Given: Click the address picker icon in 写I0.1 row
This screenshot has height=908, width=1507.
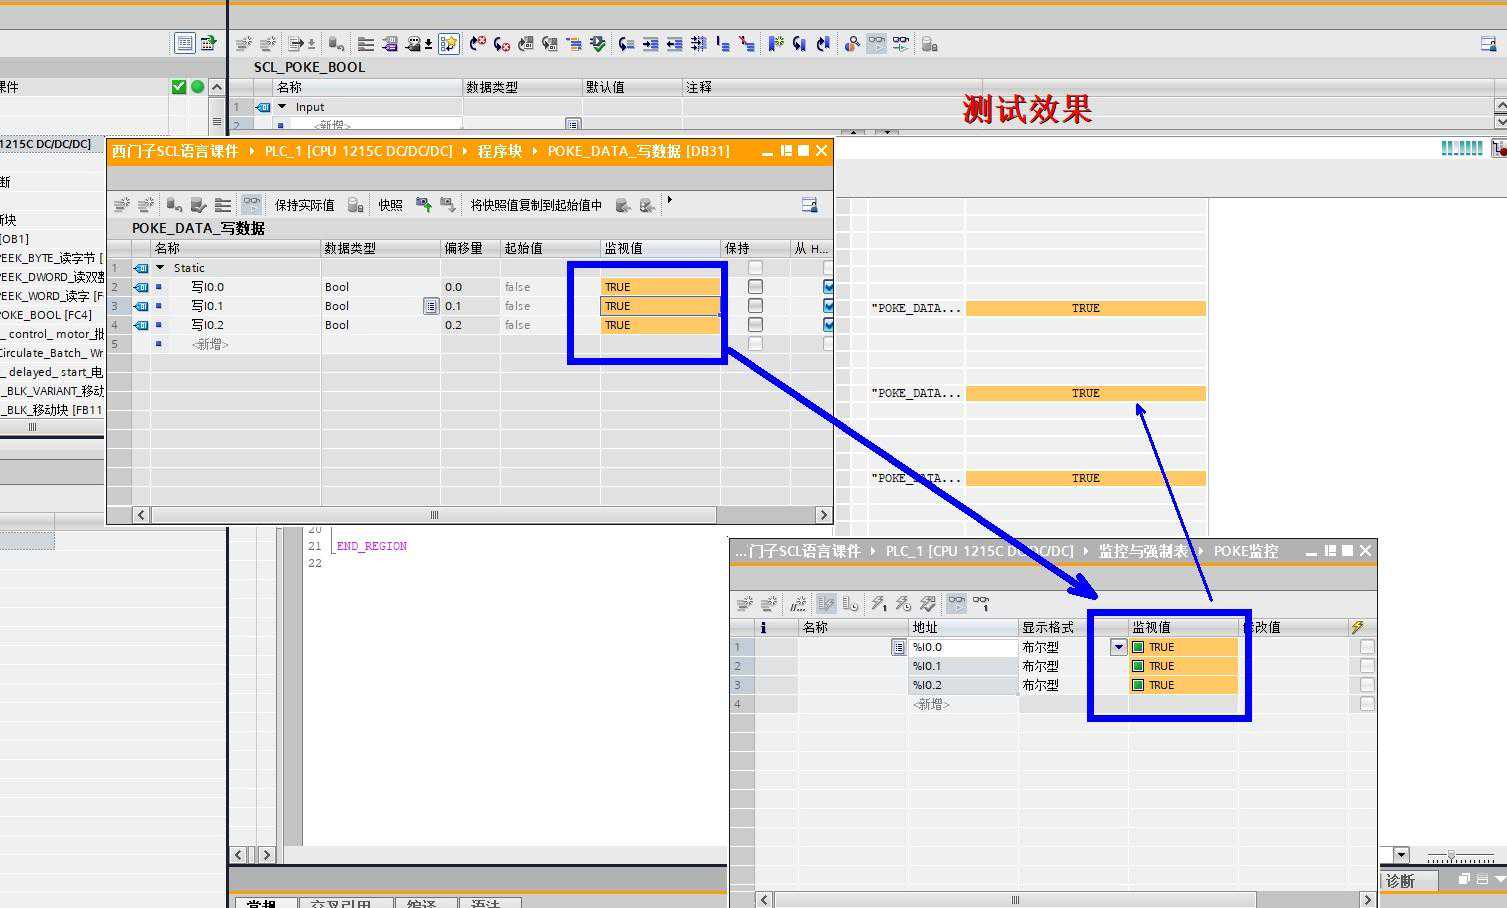Looking at the screenshot, I should pos(430,306).
